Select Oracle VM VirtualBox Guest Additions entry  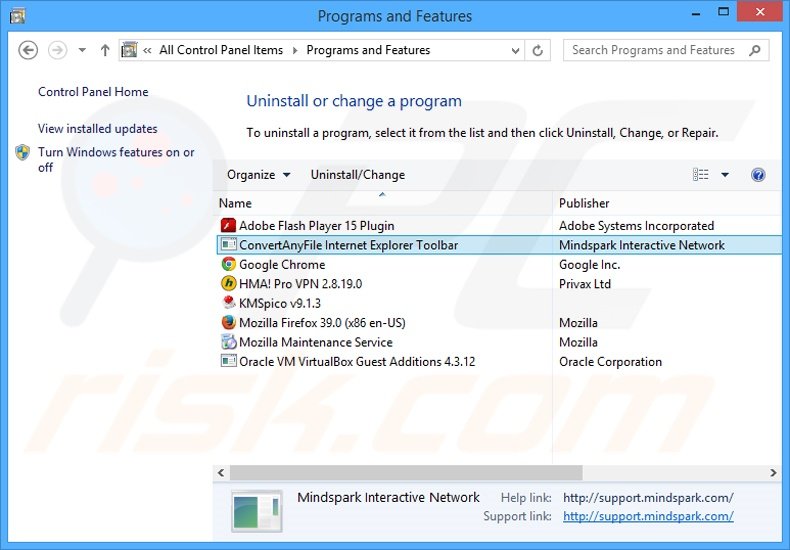click(357, 362)
